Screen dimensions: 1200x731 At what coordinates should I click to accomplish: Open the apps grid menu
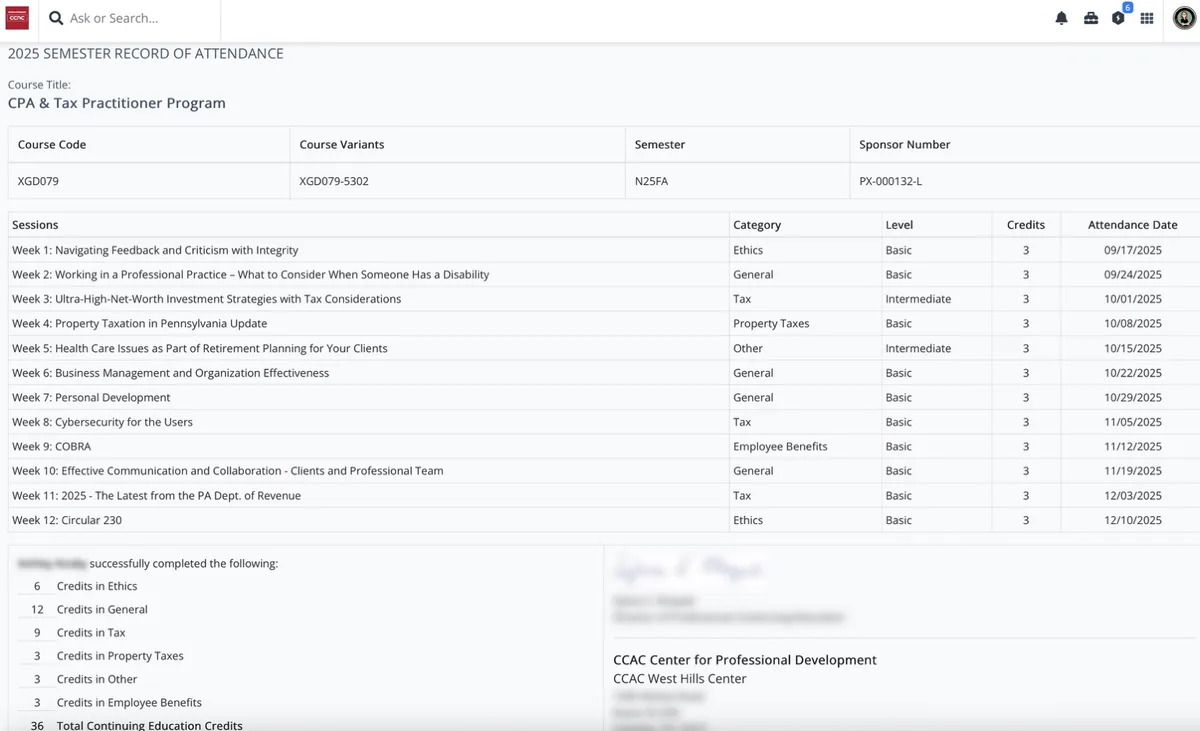tap(1147, 19)
